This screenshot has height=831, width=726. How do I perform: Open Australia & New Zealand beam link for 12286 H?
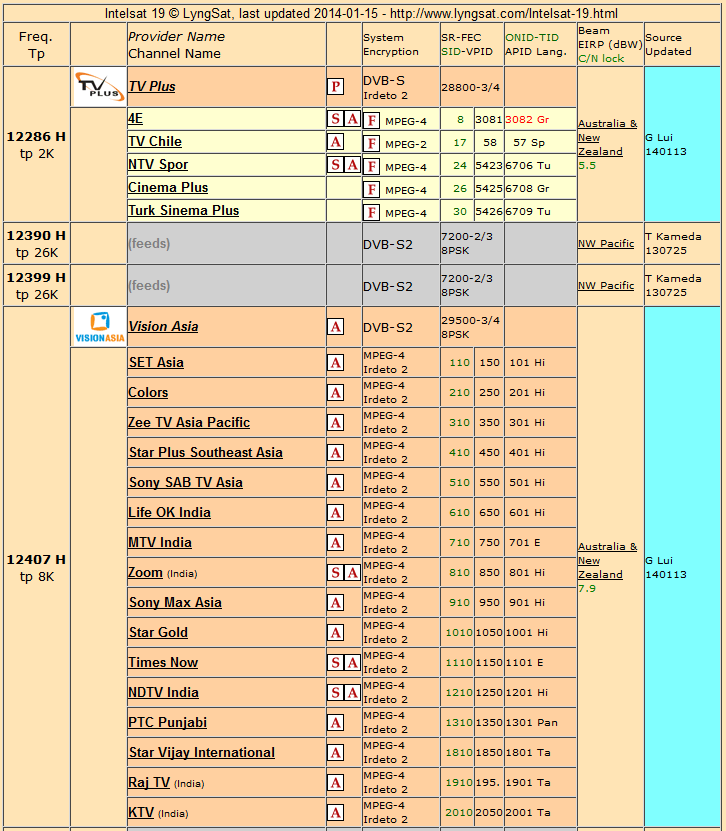607,138
